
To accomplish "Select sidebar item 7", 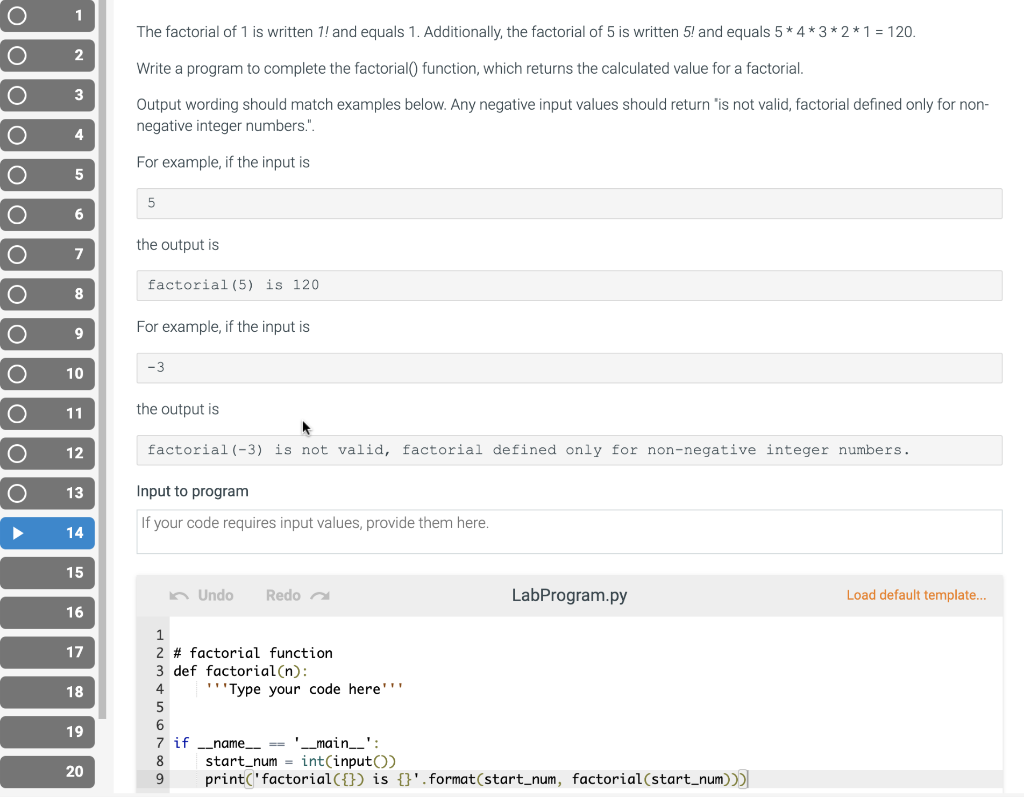I will pos(47,255).
